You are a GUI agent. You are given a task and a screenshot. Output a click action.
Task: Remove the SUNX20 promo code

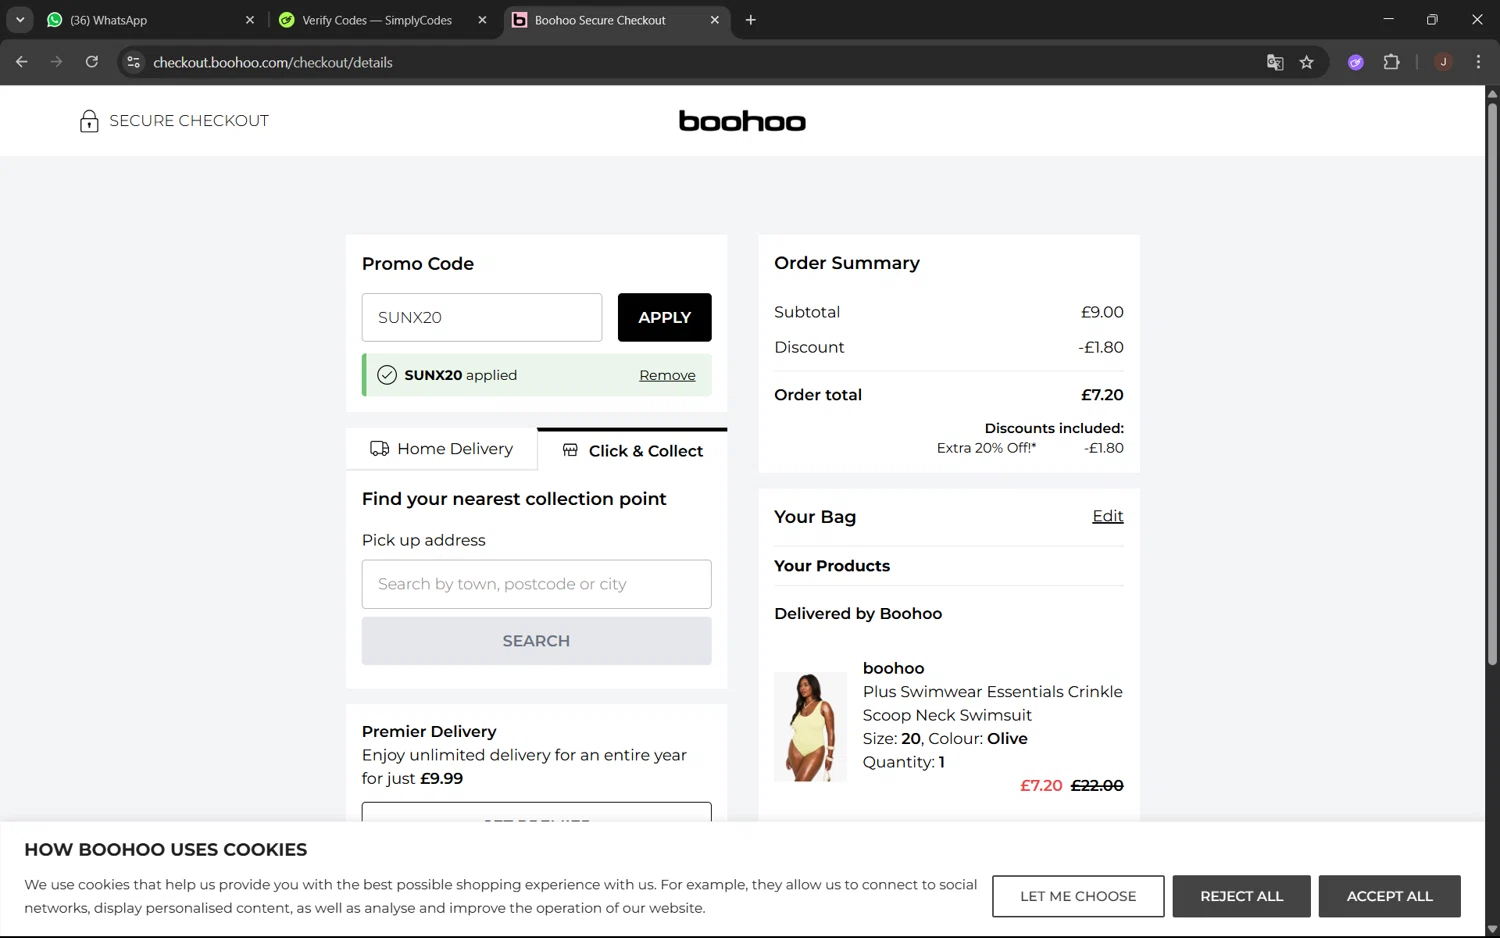coord(667,375)
